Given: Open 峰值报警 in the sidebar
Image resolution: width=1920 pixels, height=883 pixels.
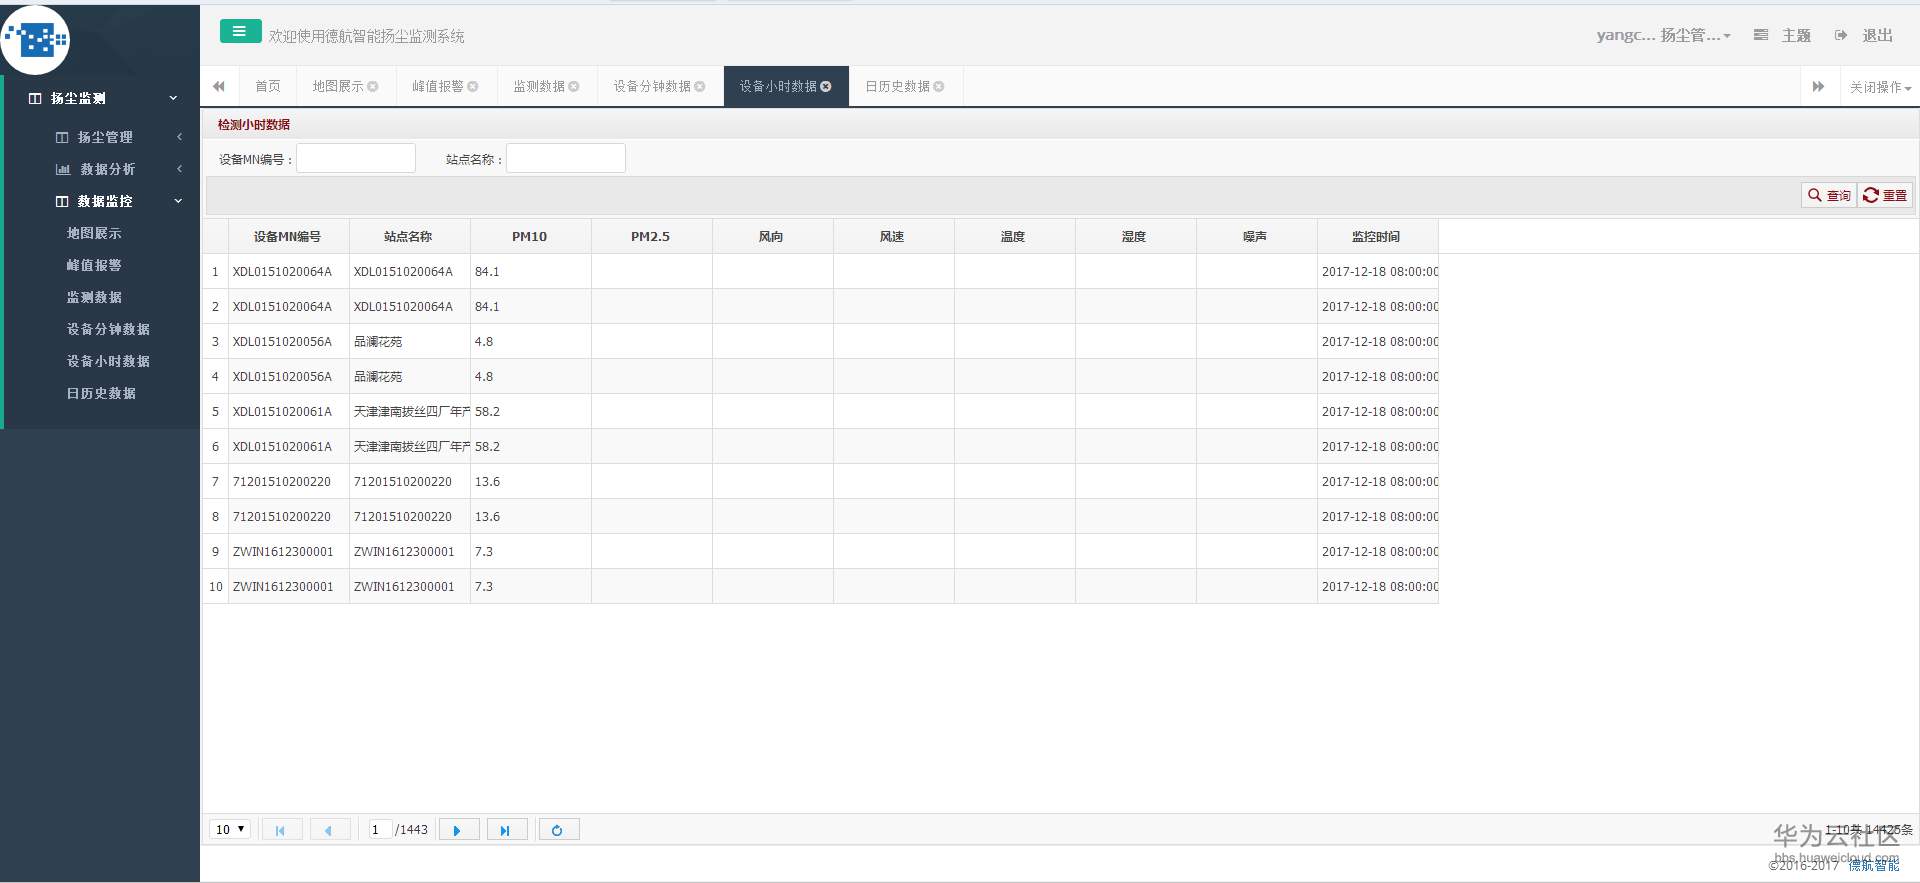Looking at the screenshot, I should point(94,265).
